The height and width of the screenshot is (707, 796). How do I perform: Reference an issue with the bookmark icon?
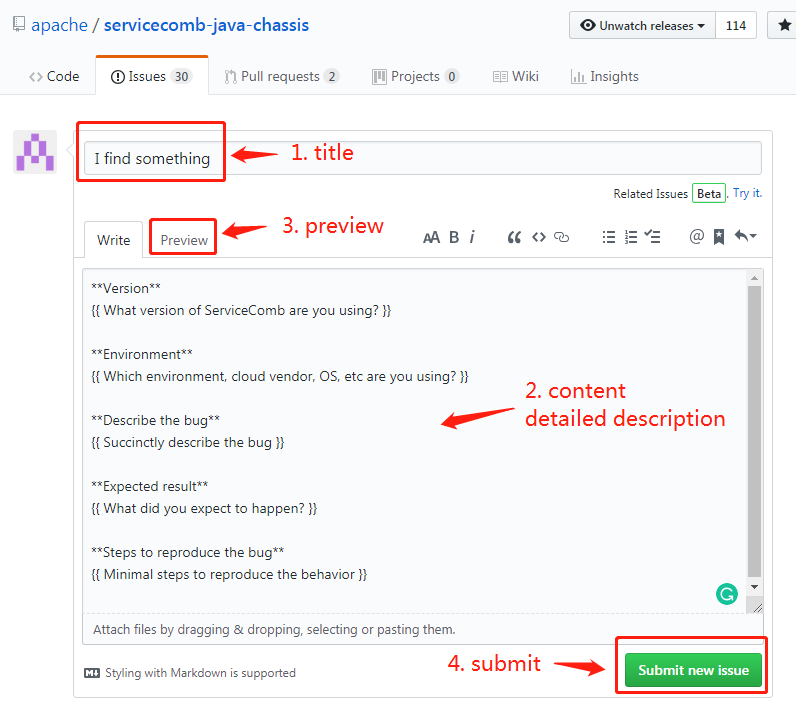718,237
